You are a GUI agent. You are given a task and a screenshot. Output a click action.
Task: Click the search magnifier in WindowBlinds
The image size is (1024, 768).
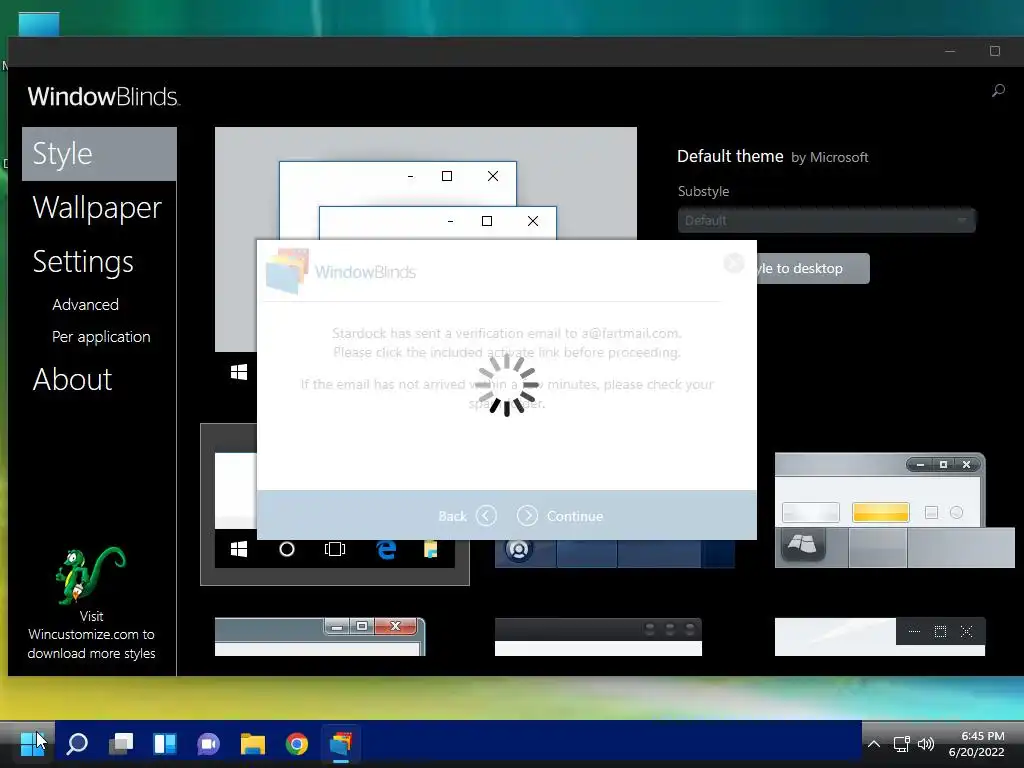tap(998, 91)
